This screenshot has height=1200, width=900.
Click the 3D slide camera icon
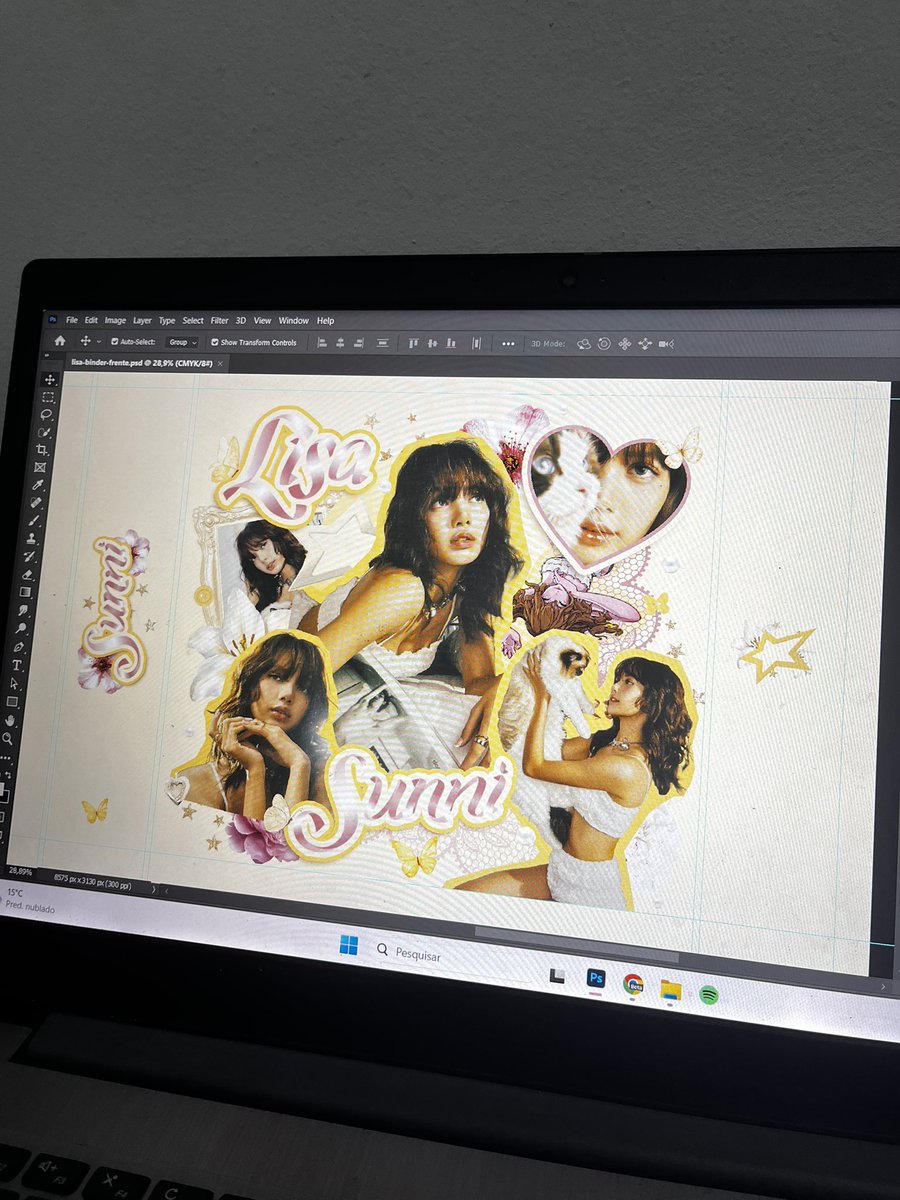(x=645, y=344)
